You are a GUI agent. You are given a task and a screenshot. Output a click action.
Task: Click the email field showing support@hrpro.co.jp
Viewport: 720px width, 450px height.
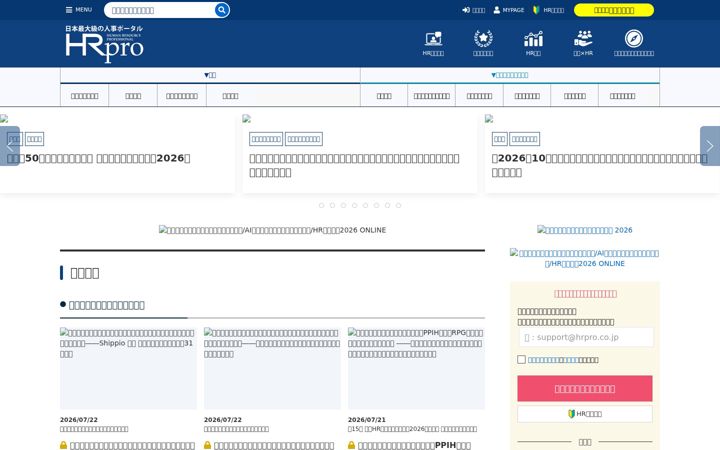[586, 337]
